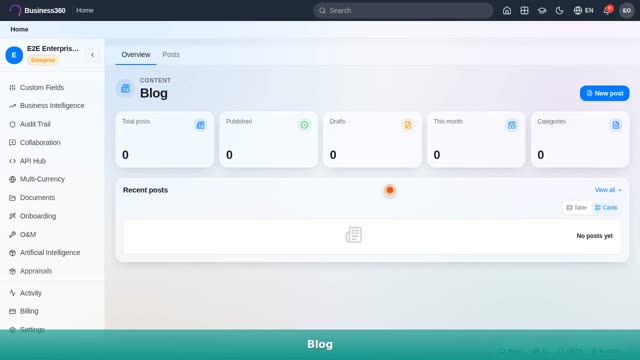Switch to the Posts tab
This screenshot has height=360, width=640.
[171, 54]
